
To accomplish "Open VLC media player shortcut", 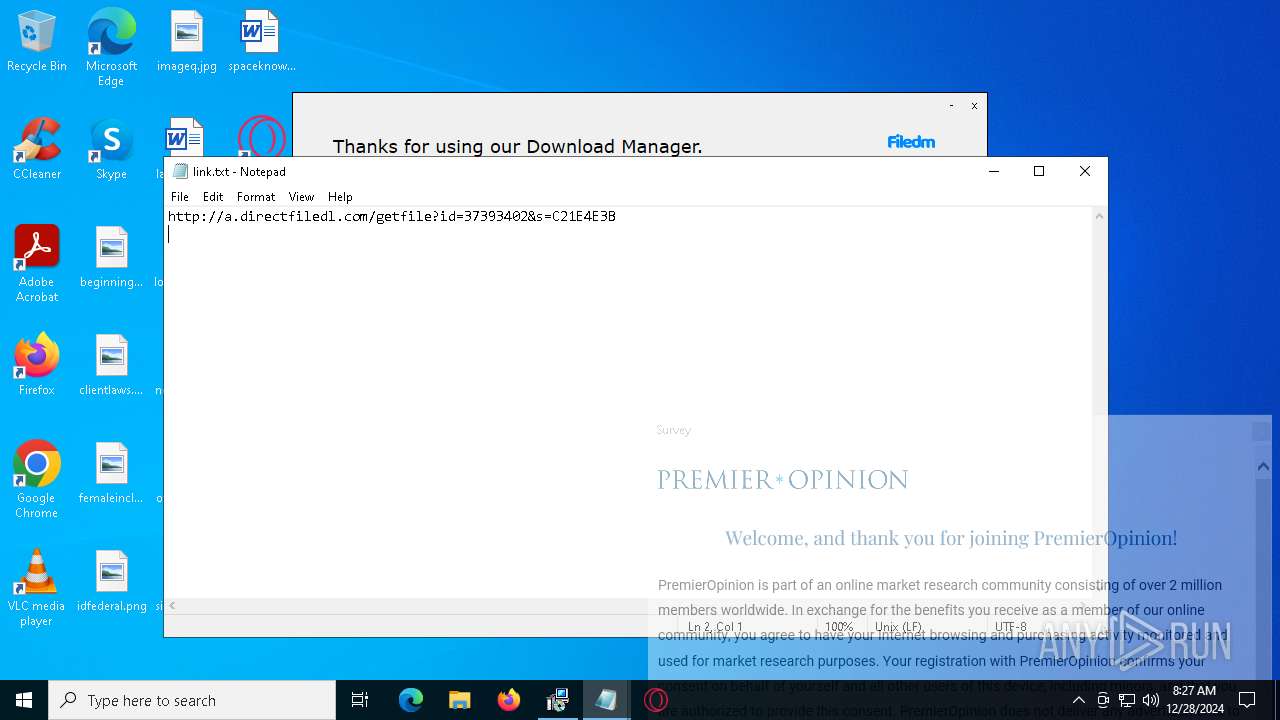I will [x=37, y=588].
